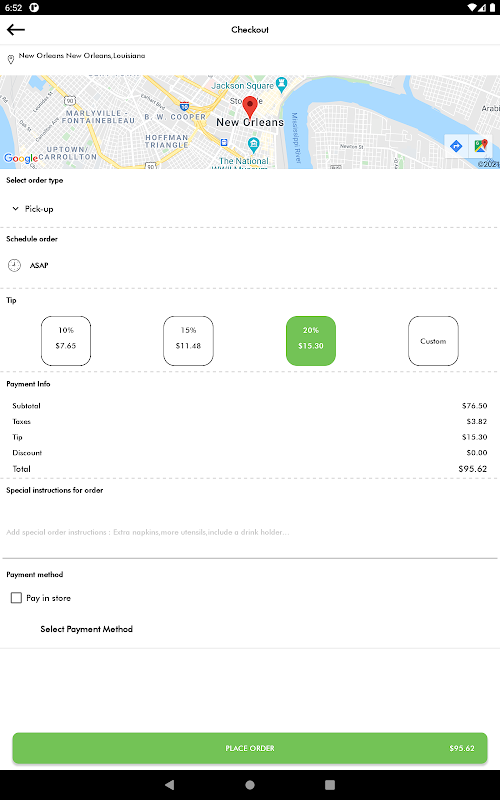The width and height of the screenshot is (500, 800).
Task: Tap Jackson Square museum marker on map
Action: pos(281,84)
